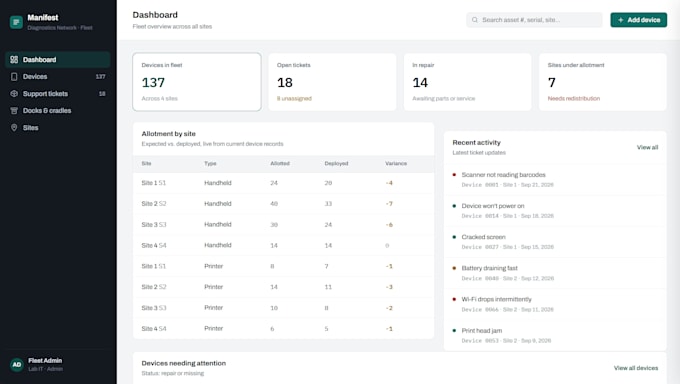
Task: Open the In repair card
Action: (x=468, y=82)
